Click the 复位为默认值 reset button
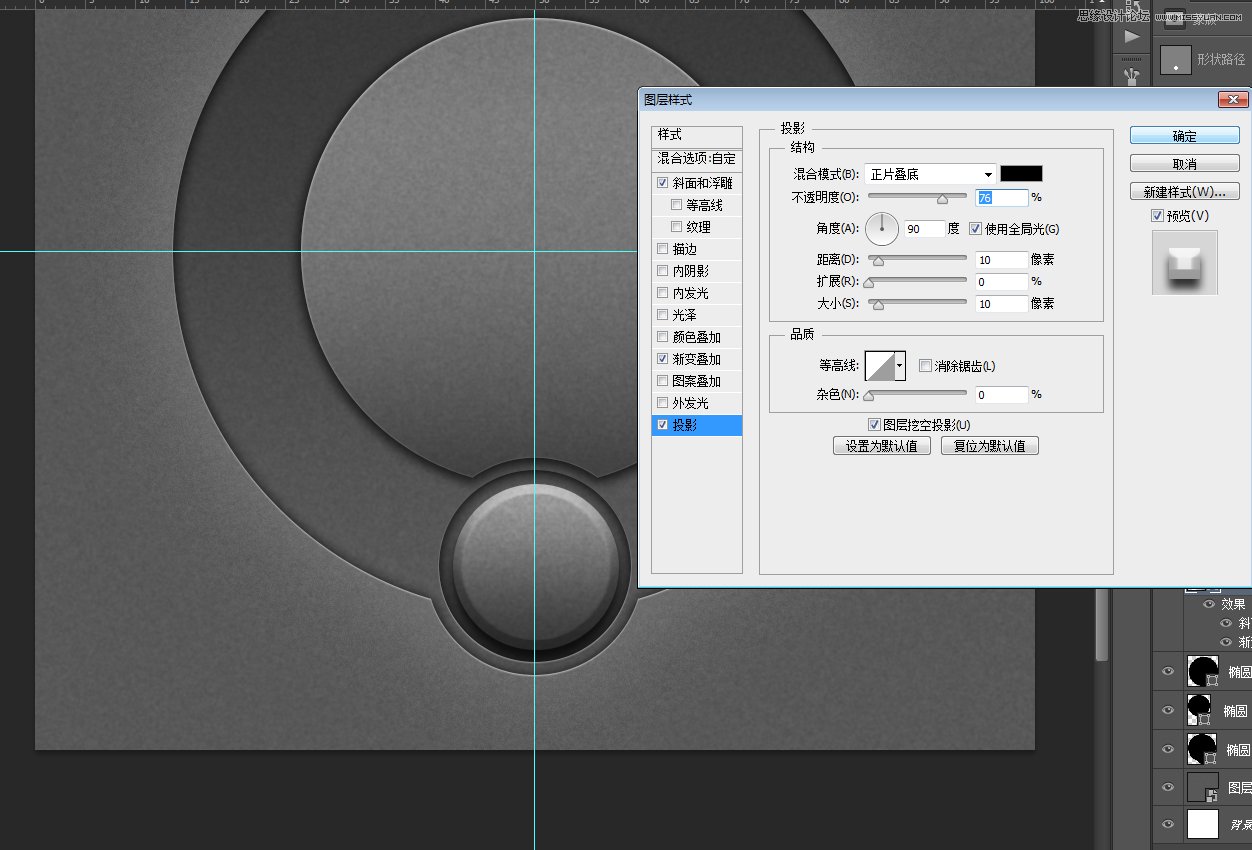The width and height of the screenshot is (1252, 850). (x=989, y=445)
